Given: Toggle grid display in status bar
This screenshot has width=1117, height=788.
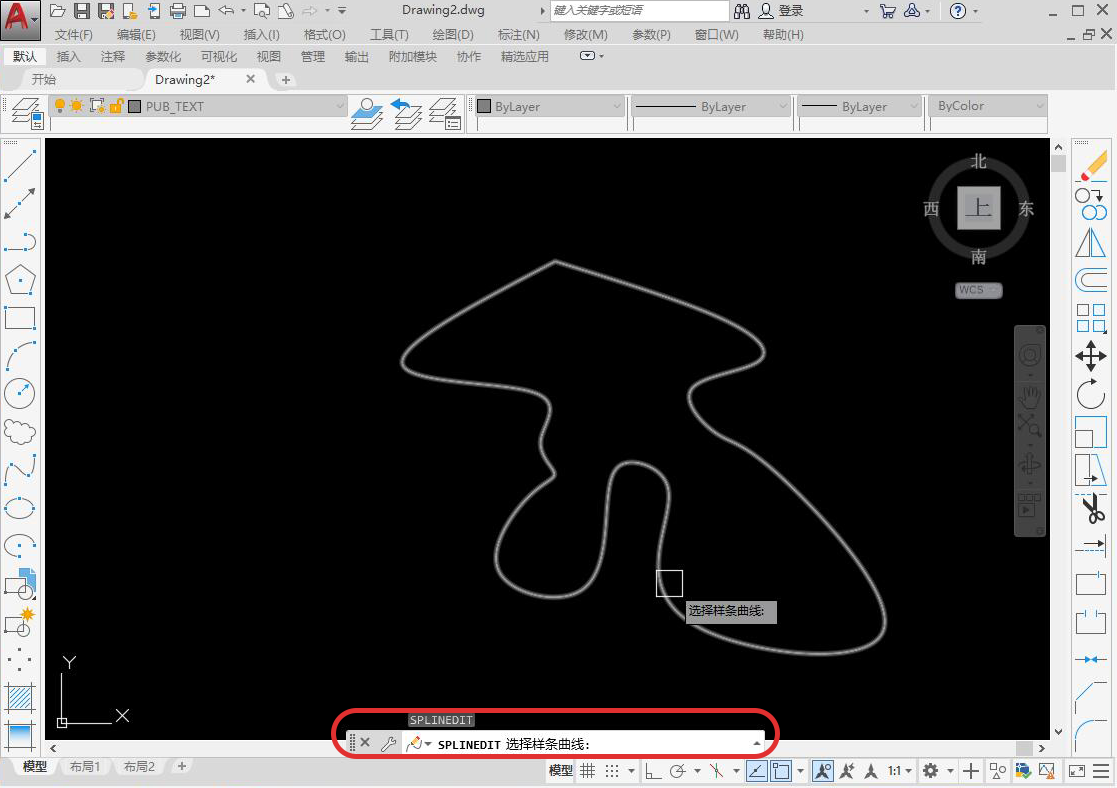Looking at the screenshot, I should [x=587, y=770].
